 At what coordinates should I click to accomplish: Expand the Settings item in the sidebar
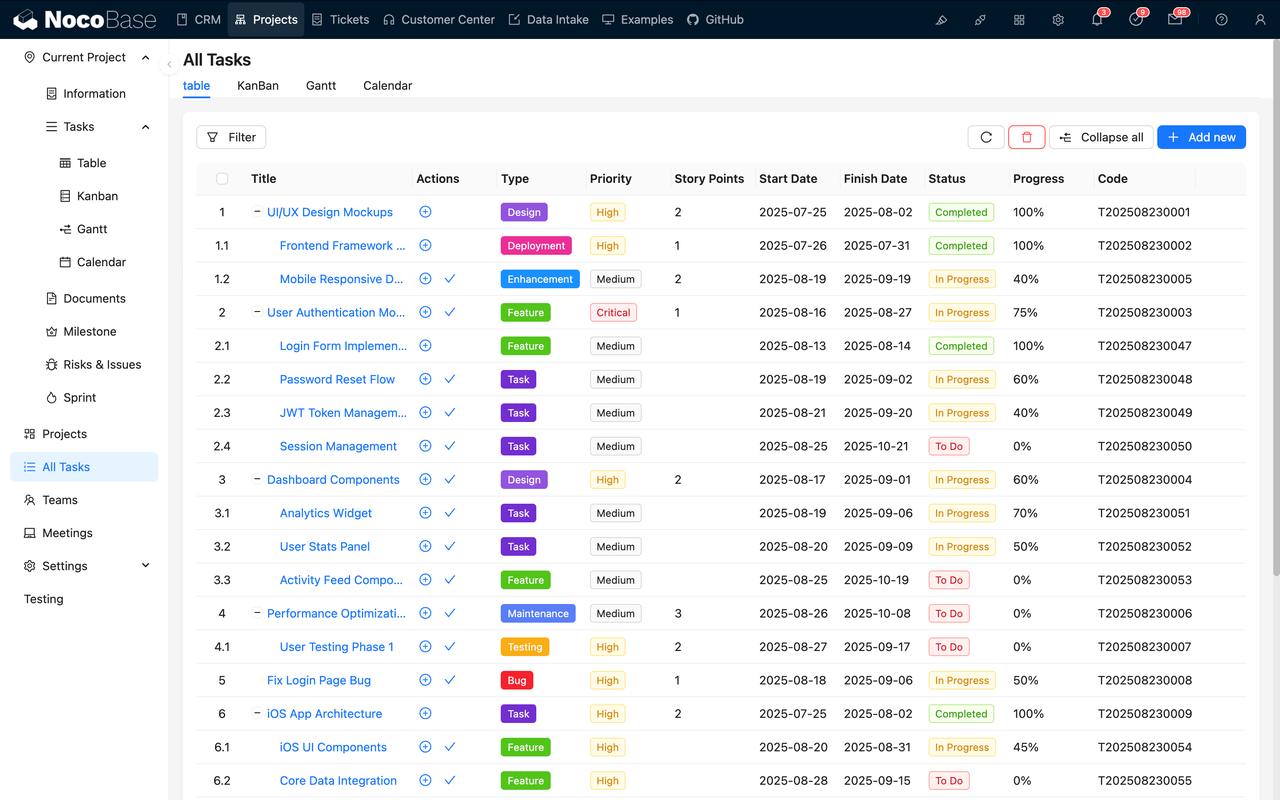coord(144,565)
